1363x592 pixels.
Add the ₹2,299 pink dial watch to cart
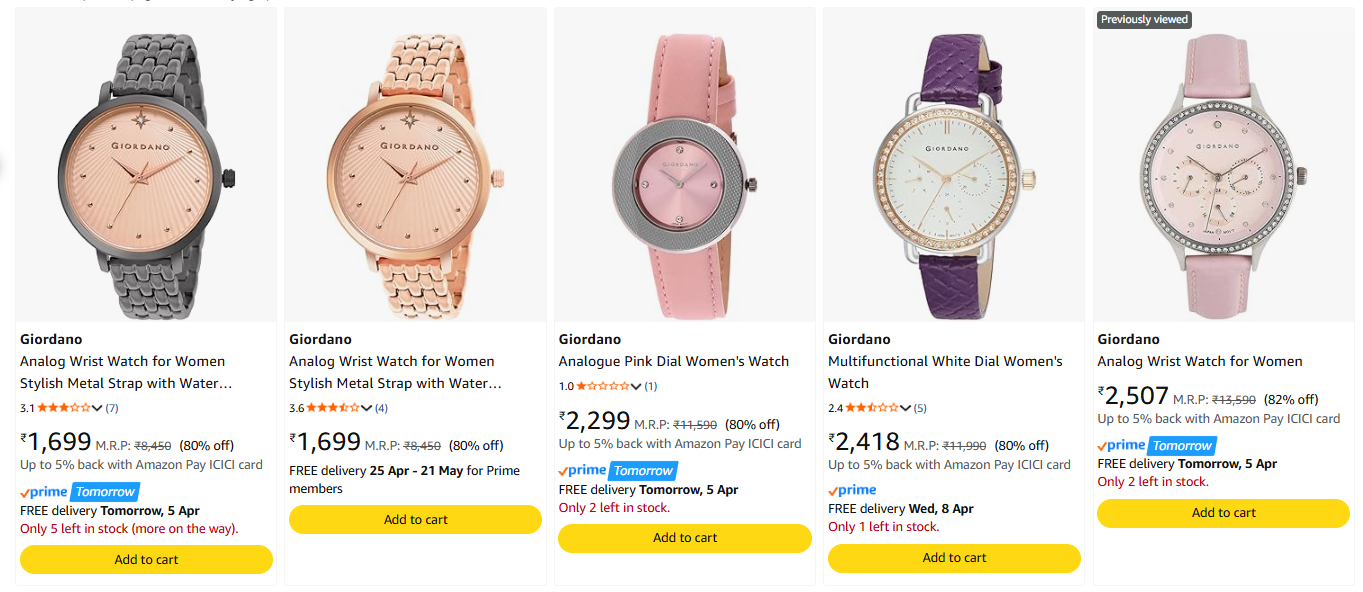click(x=685, y=538)
